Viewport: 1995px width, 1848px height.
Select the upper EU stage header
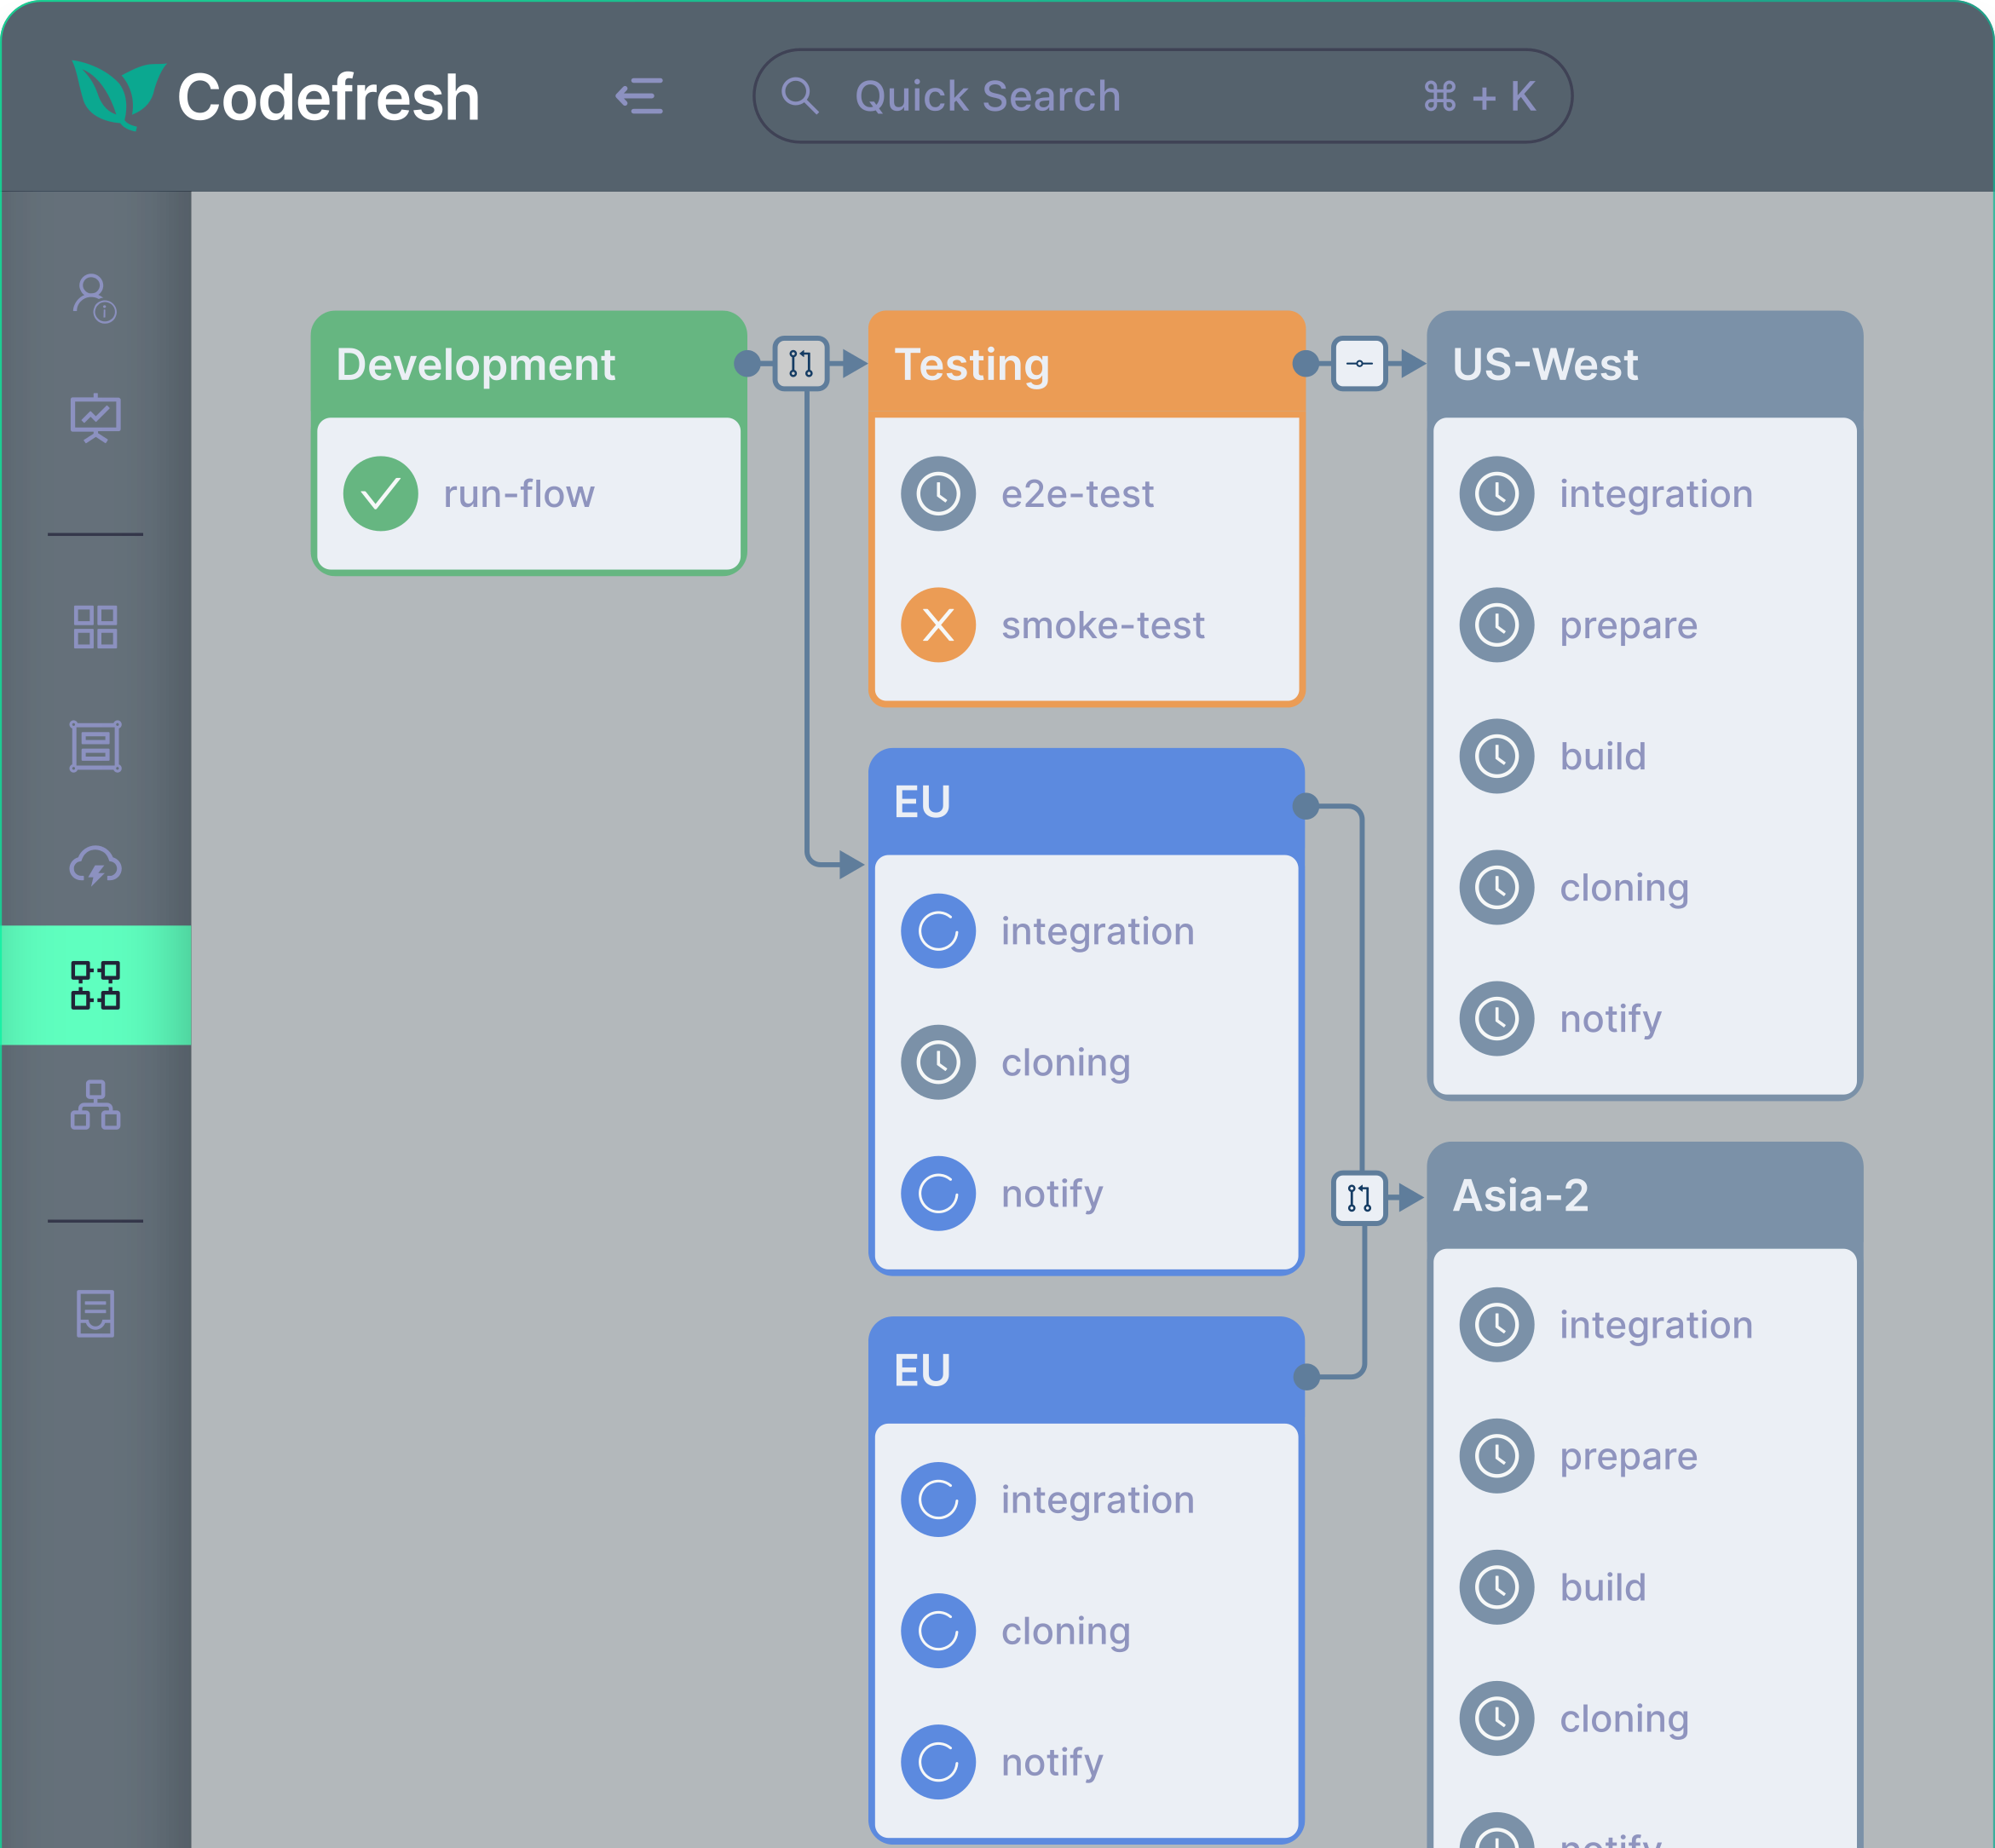(x=1087, y=801)
